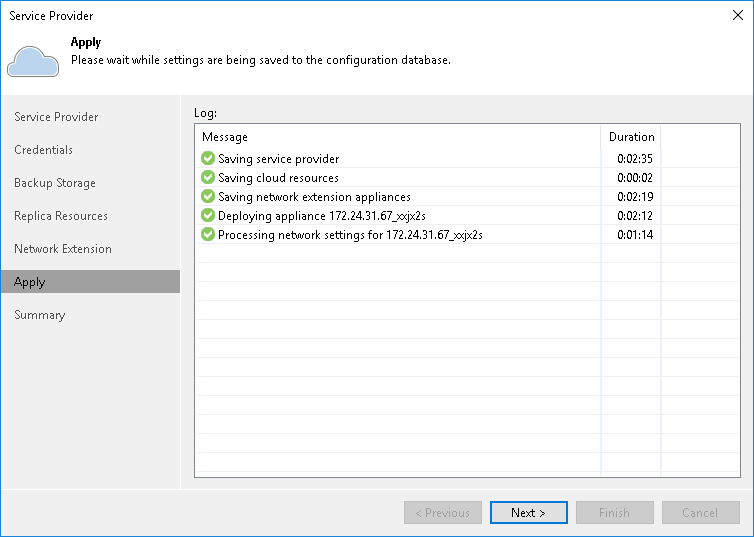Close the Service Provider dialog
The width and height of the screenshot is (754, 537).
click(738, 15)
